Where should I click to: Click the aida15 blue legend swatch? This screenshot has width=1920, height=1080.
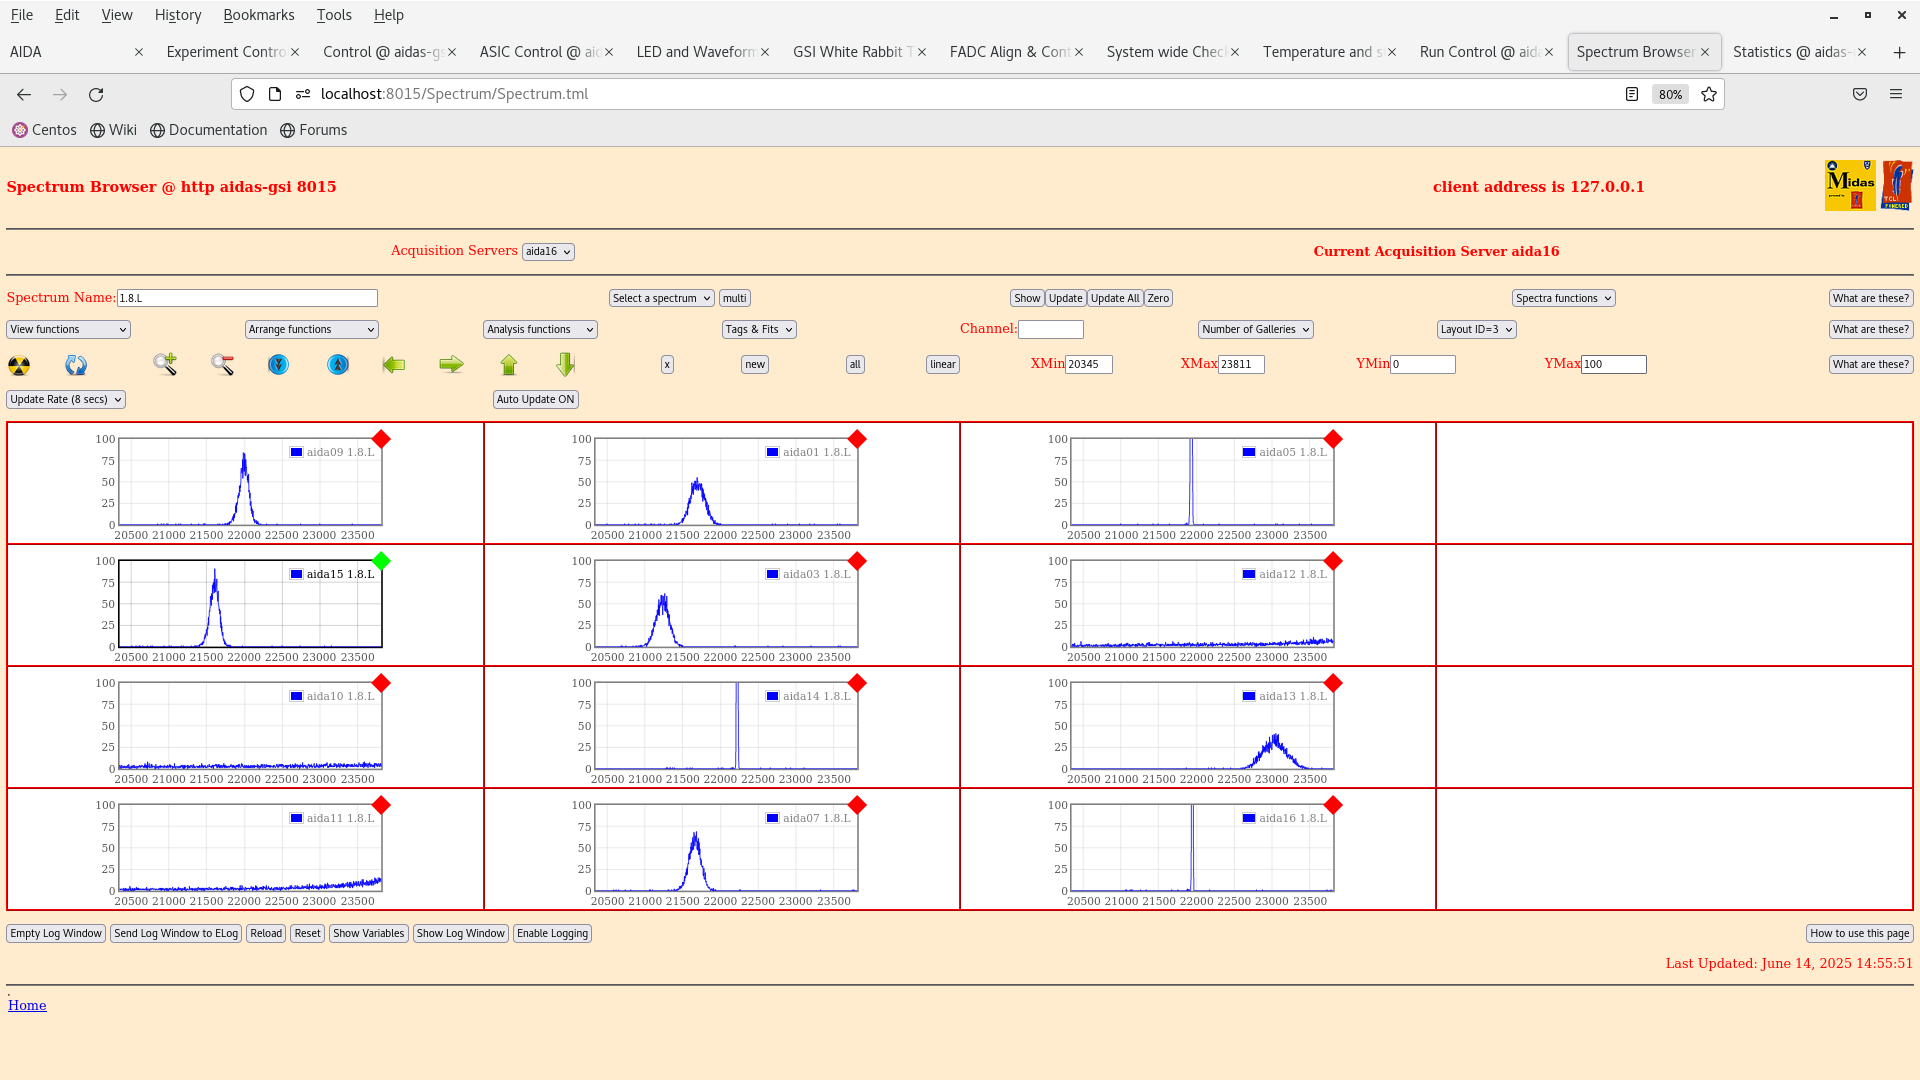pyautogui.click(x=296, y=574)
